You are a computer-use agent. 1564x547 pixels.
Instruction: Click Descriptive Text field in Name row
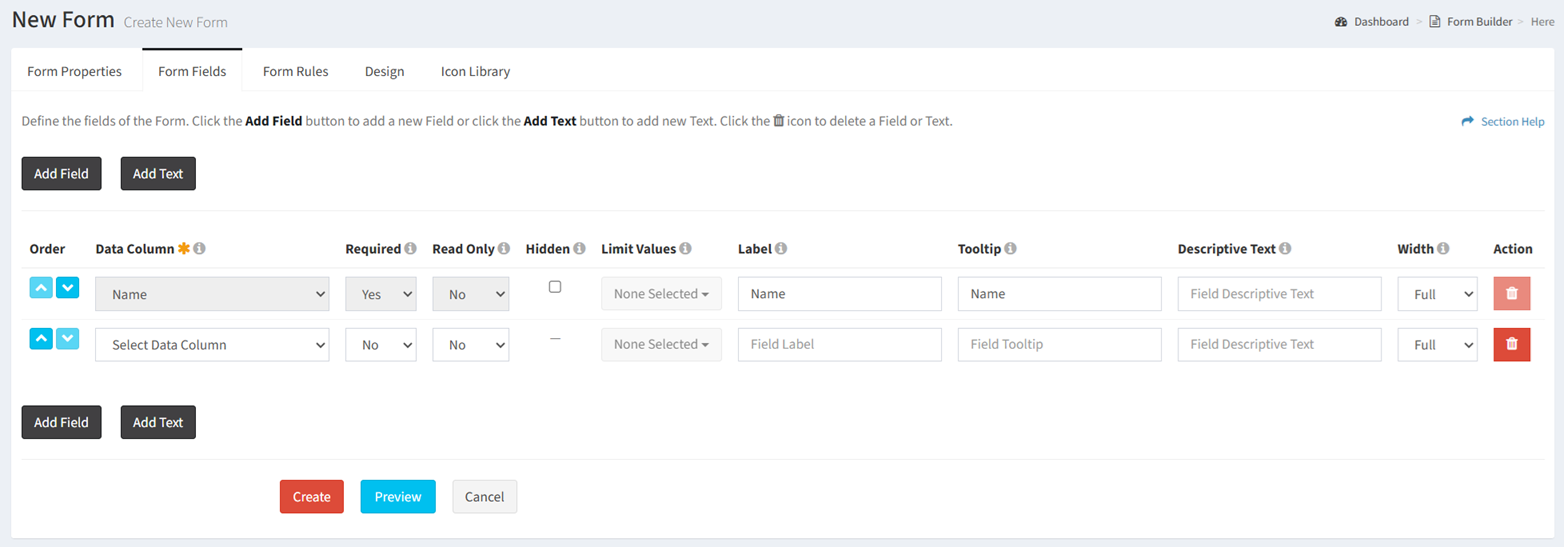point(1280,294)
